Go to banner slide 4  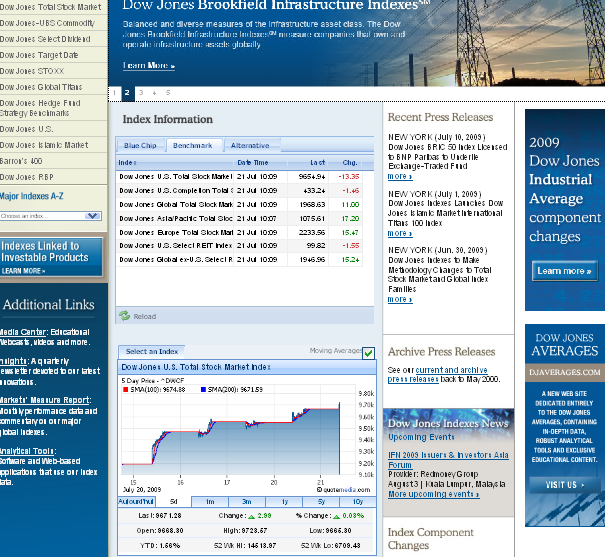point(154,93)
